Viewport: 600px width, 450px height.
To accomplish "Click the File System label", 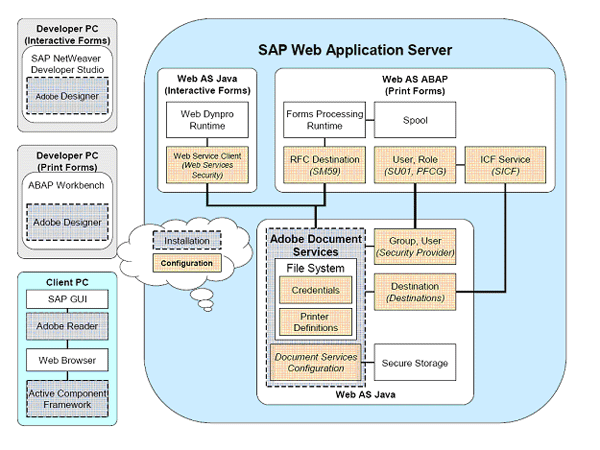I will 315,268.
